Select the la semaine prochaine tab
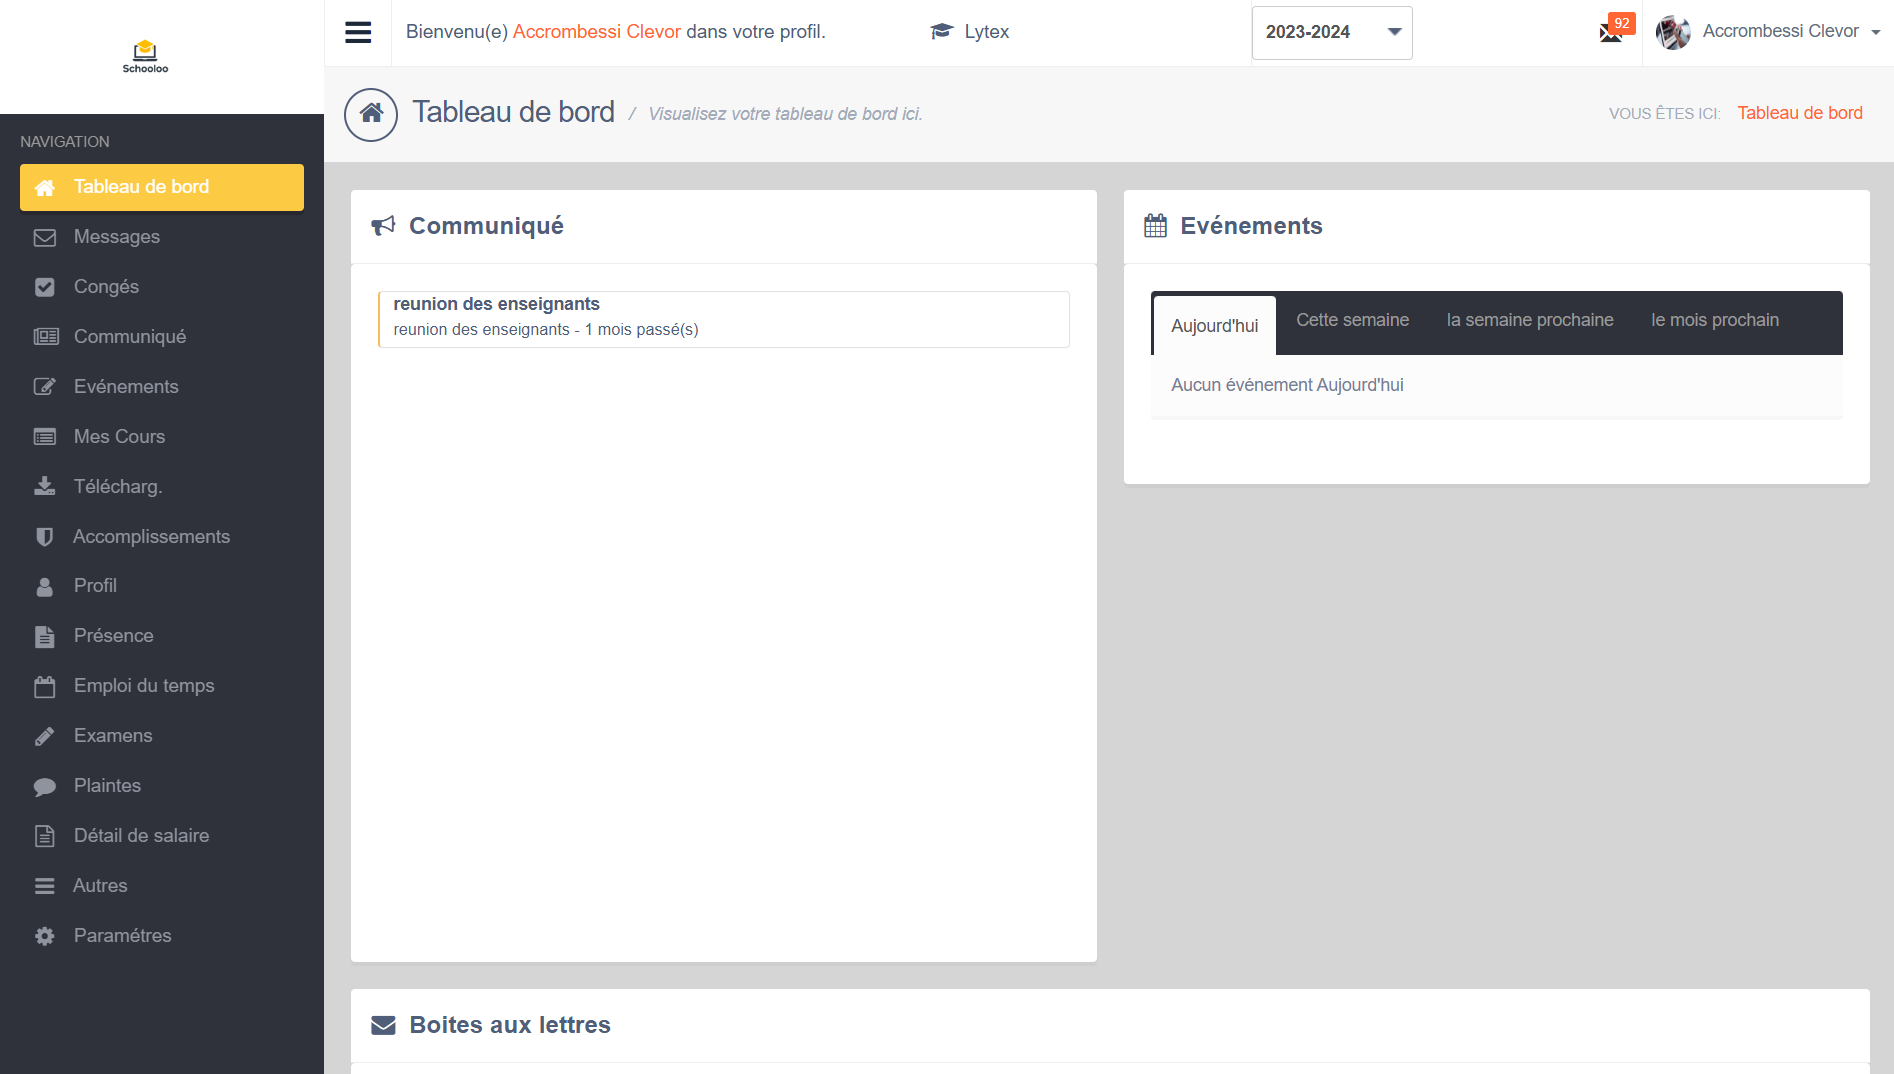The width and height of the screenshot is (1894, 1074). 1529,320
